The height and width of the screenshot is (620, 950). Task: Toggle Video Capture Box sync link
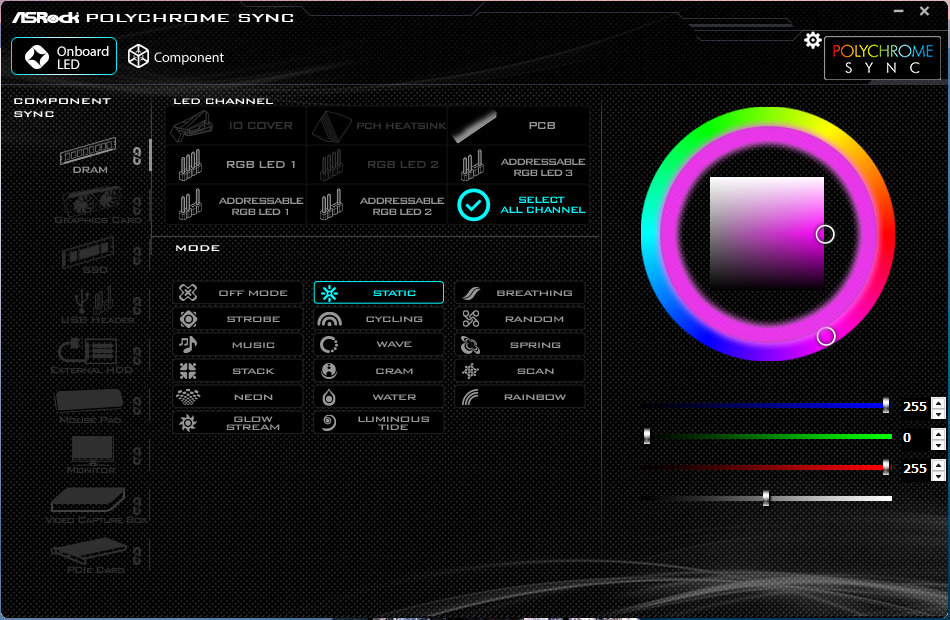138,505
